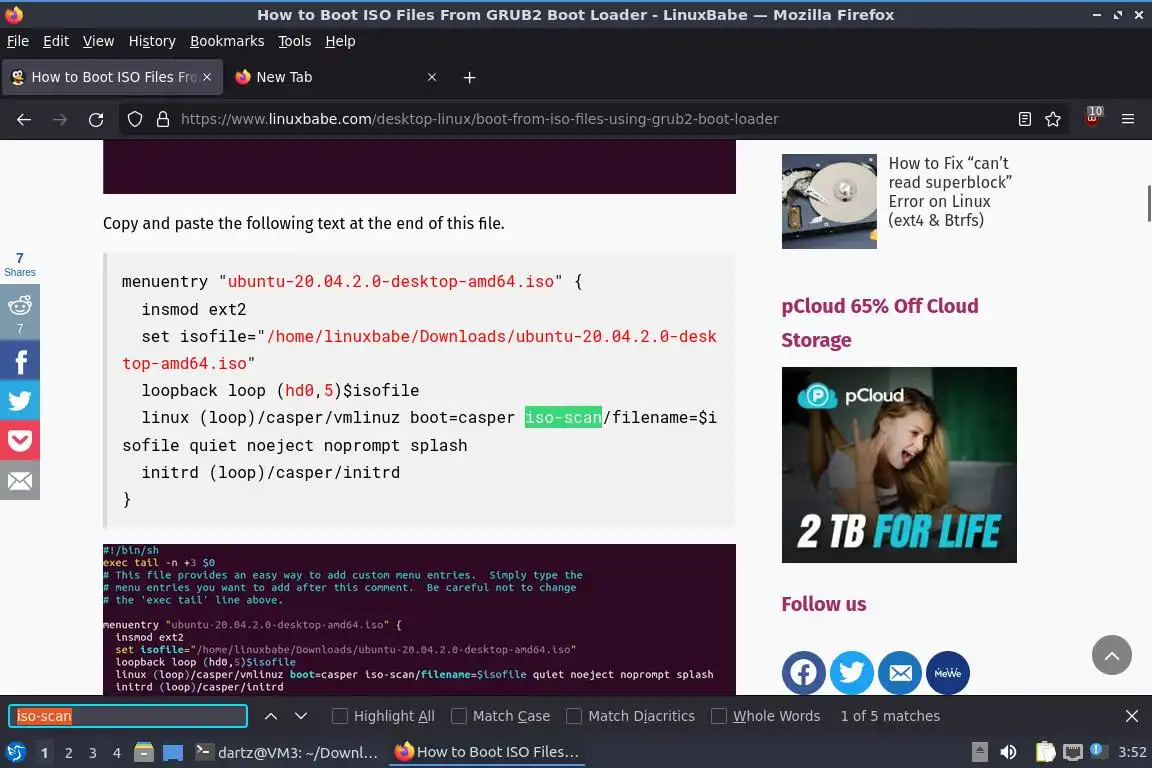Open the tracking protection shield icon
Screen dimensions: 1152x768
pos(134,119)
